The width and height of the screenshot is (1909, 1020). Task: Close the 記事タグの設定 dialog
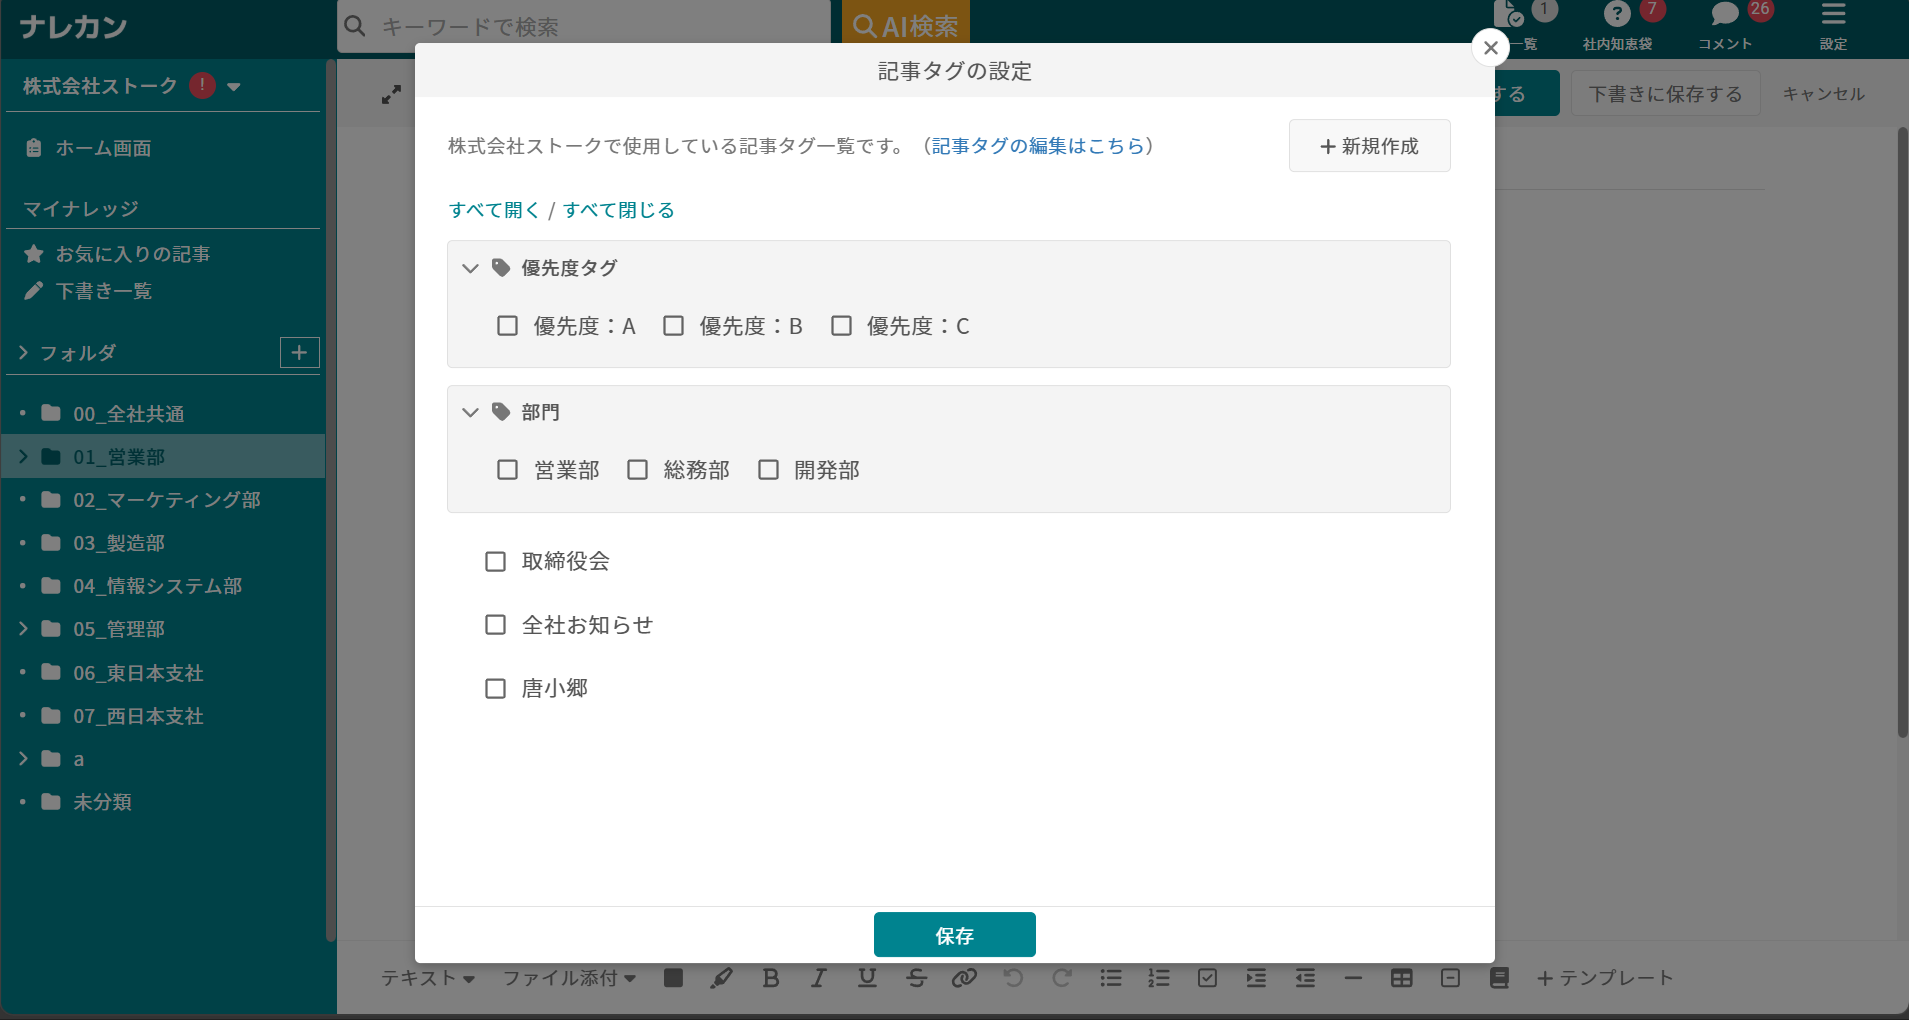pos(1490,47)
